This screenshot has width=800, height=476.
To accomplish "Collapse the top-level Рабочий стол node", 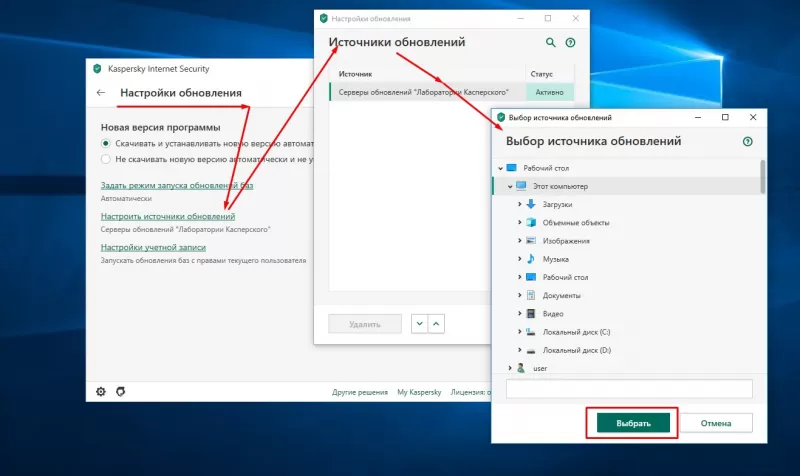I will [x=500, y=168].
